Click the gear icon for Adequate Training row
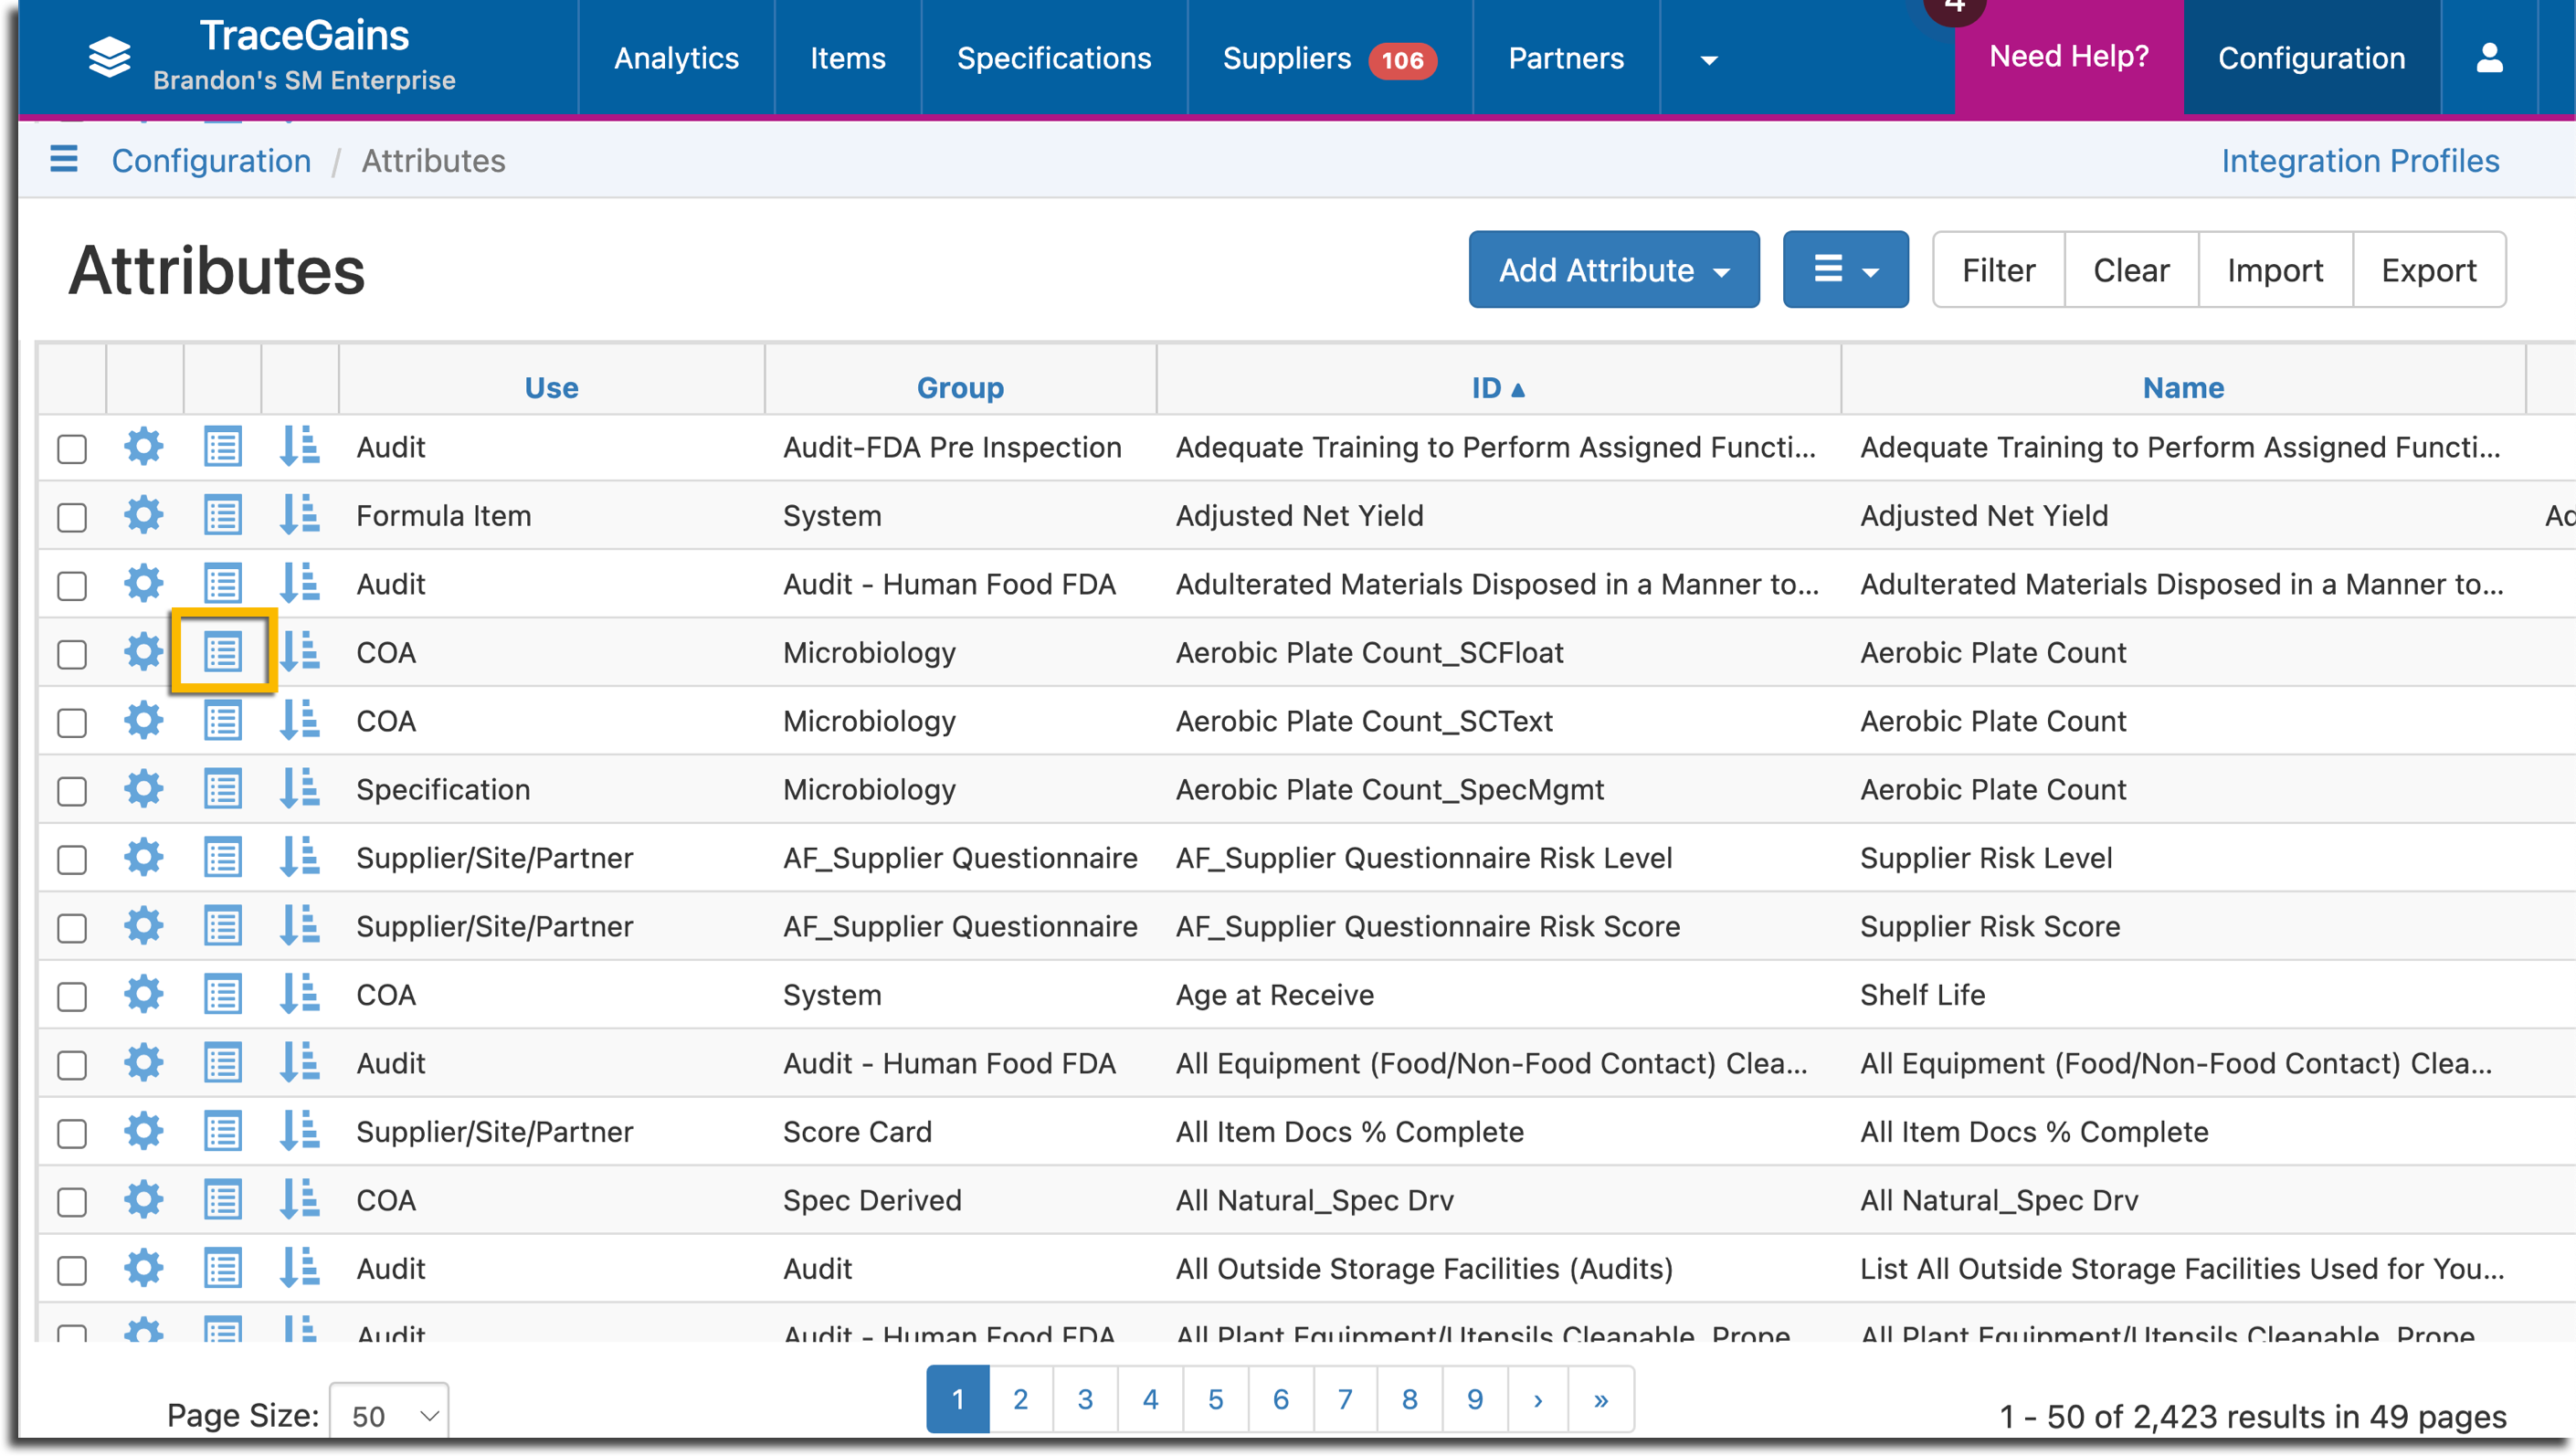Viewport: 2576px width, 1456px height. [x=144, y=447]
